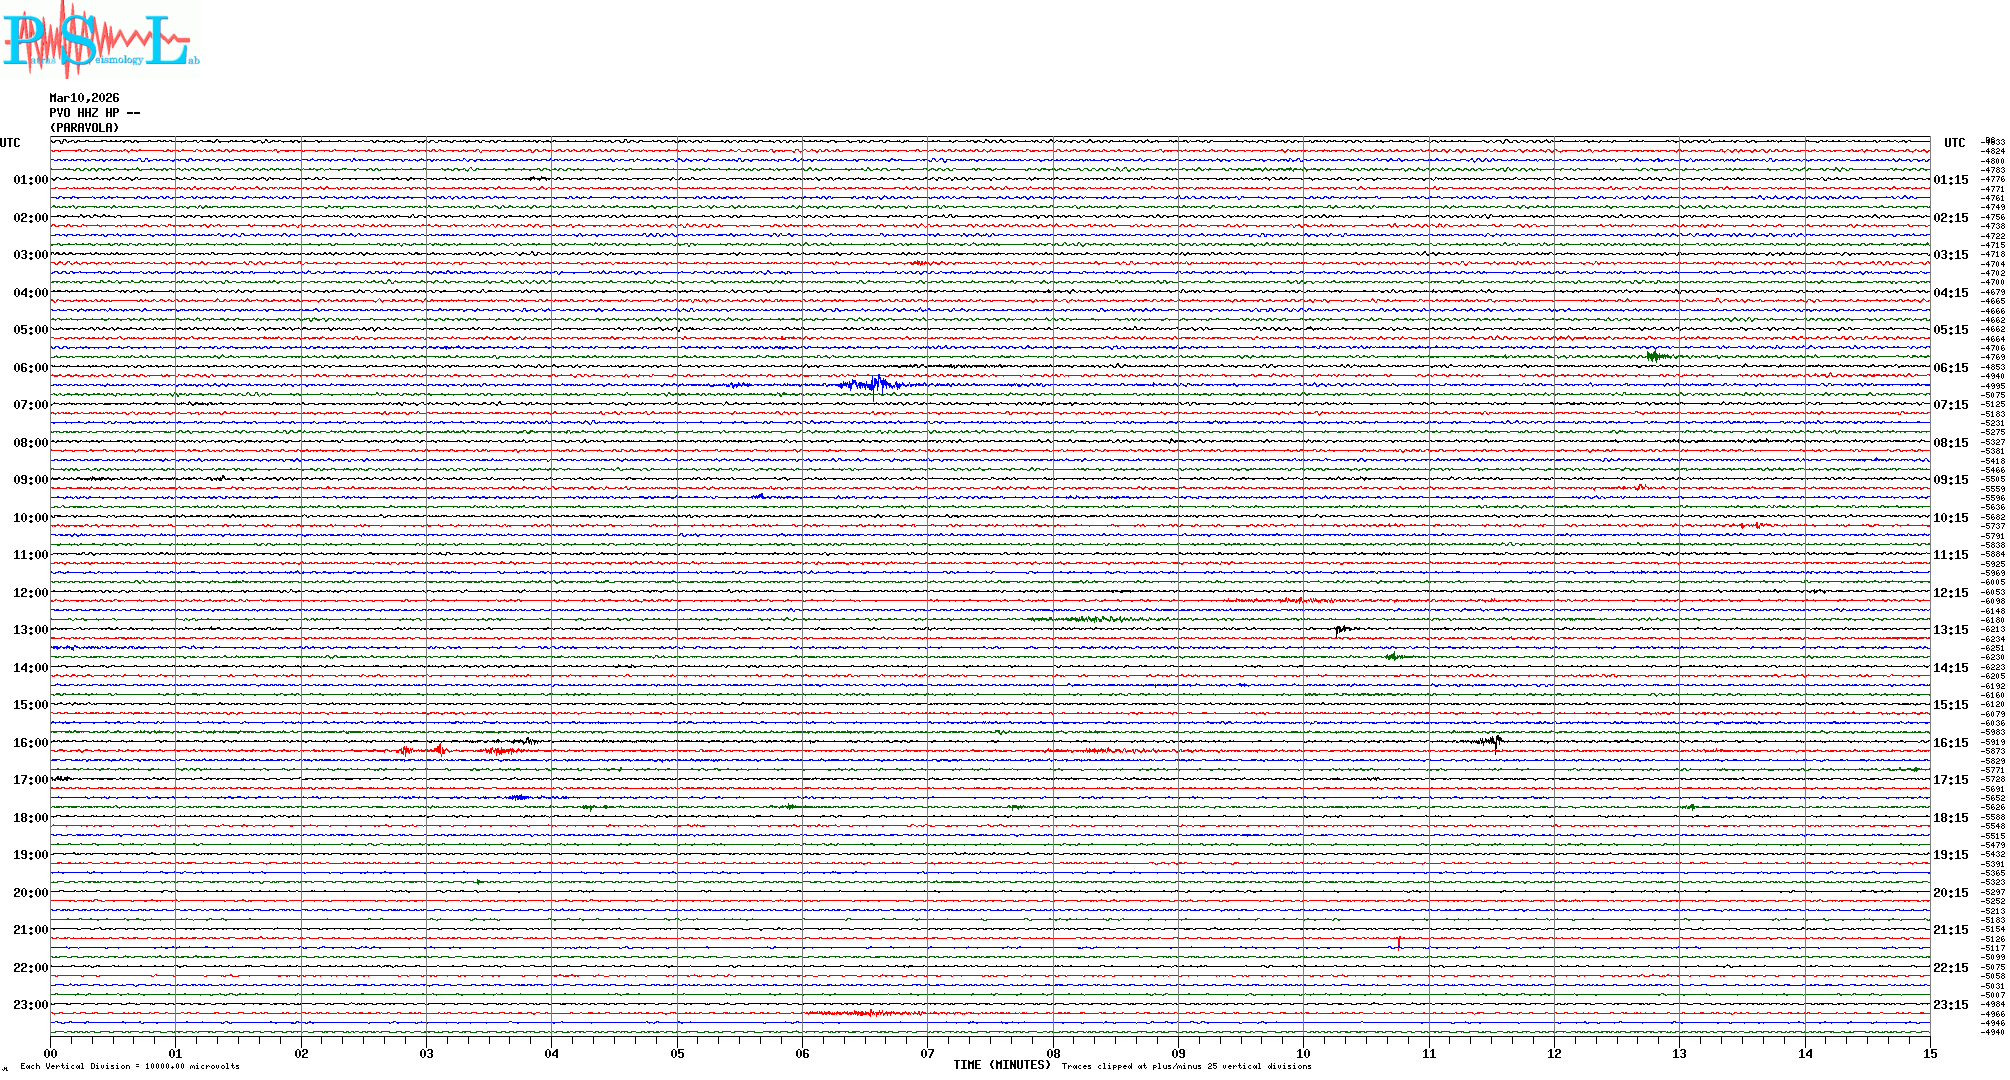Click the red vertical spike on the 21:15 trace
2010x1080 pixels.
pyautogui.click(x=1399, y=942)
